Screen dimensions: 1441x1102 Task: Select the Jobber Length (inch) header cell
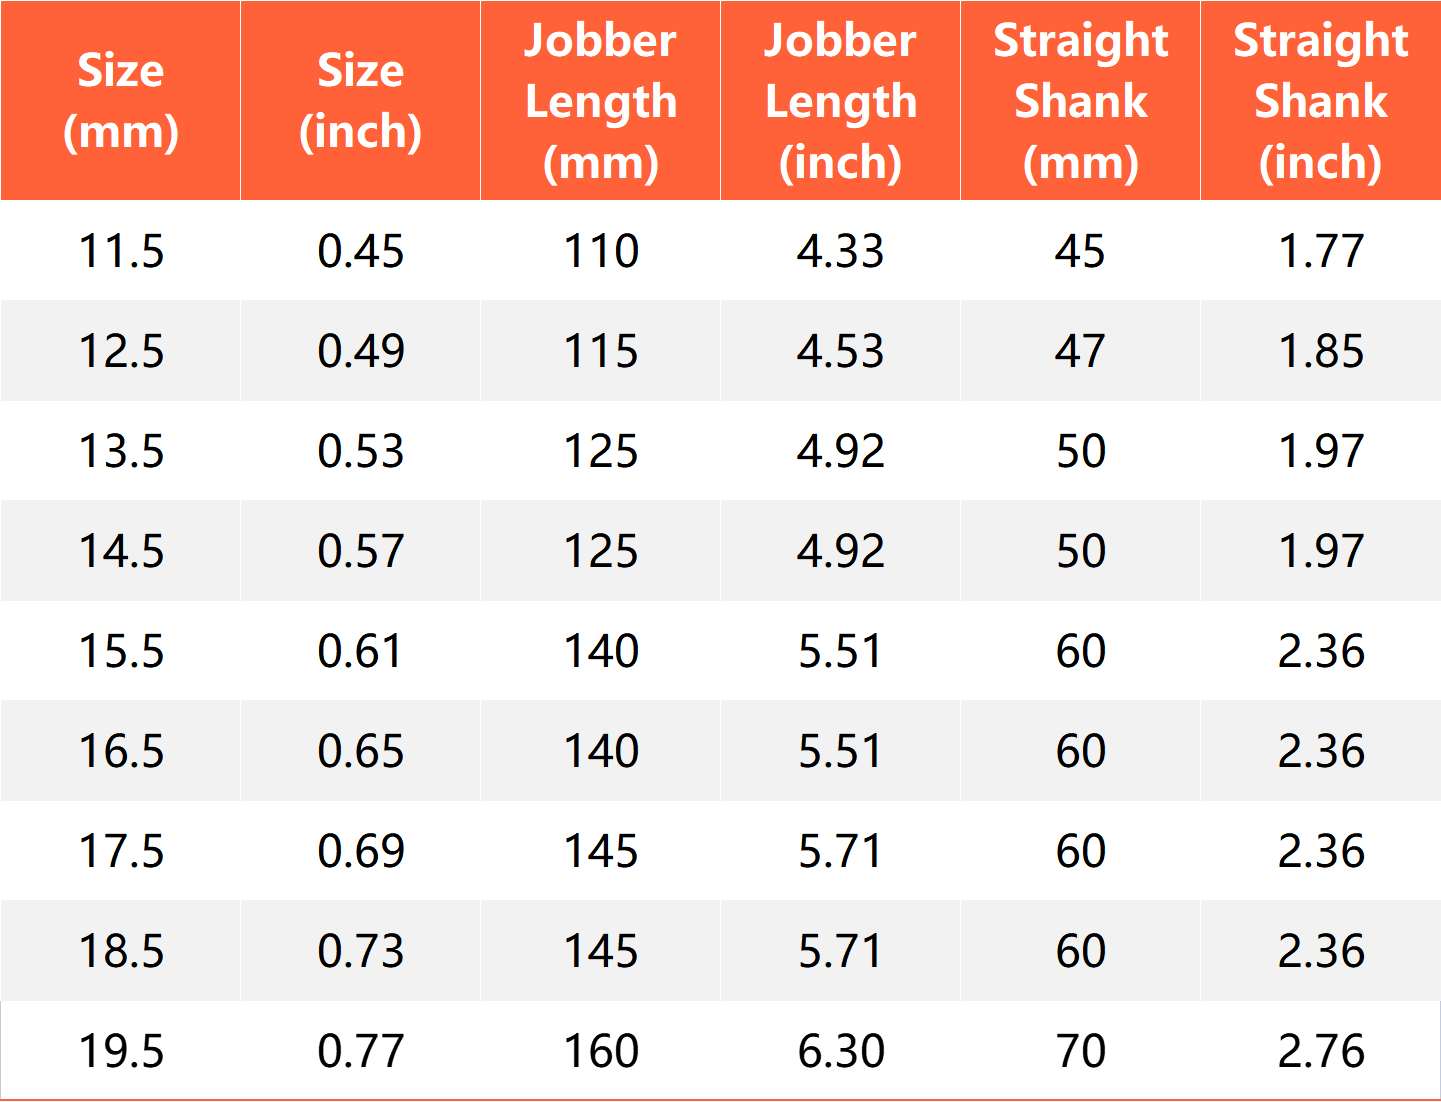point(841,101)
